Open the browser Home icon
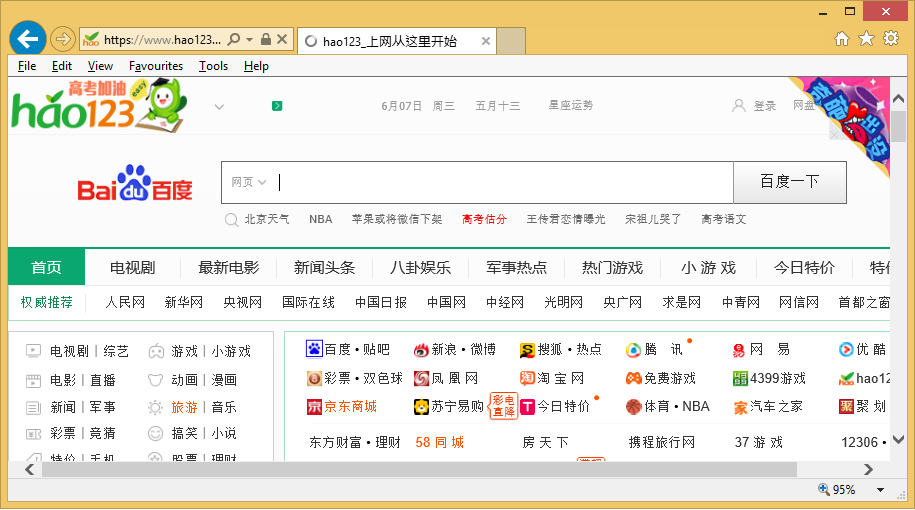Viewport: 915px width, 510px height. click(841, 39)
